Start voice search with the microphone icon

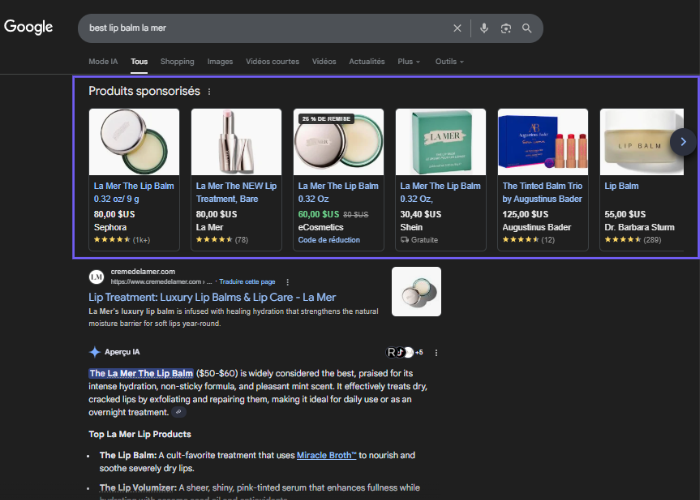pyautogui.click(x=484, y=28)
